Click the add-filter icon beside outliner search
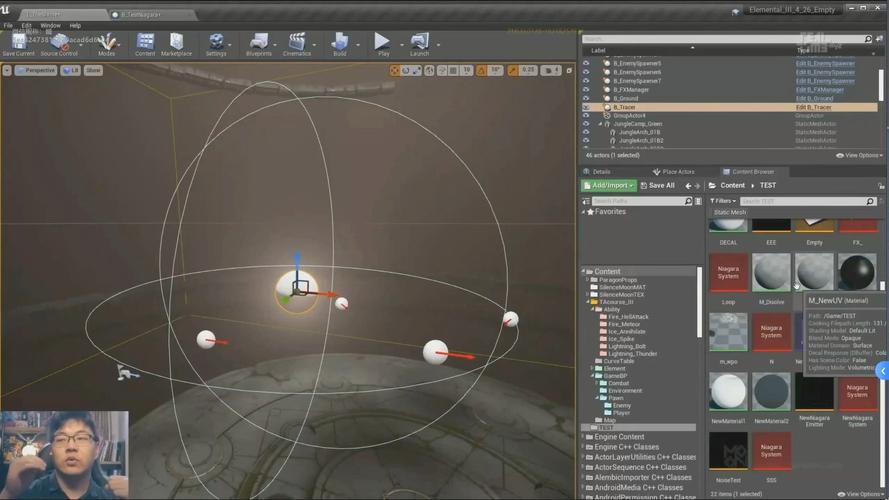The image size is (889, 500). pyautogui.click(x=879, y=39)
